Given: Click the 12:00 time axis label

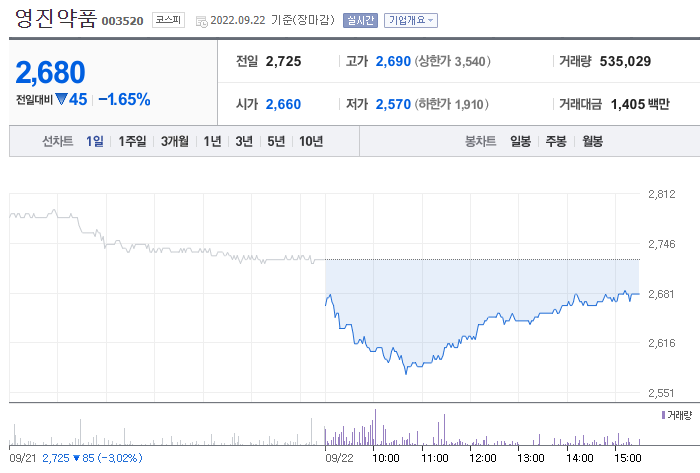Looking at the screenshot, I should tap(483, 458).
